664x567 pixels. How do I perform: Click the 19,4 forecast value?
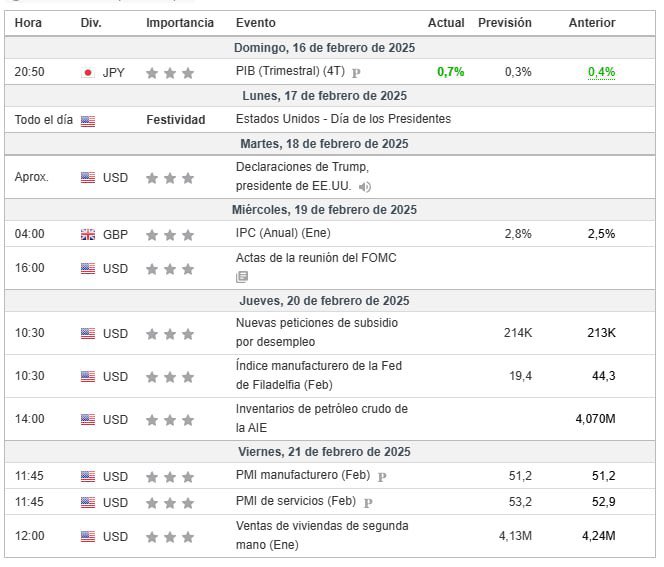(520, 376)
